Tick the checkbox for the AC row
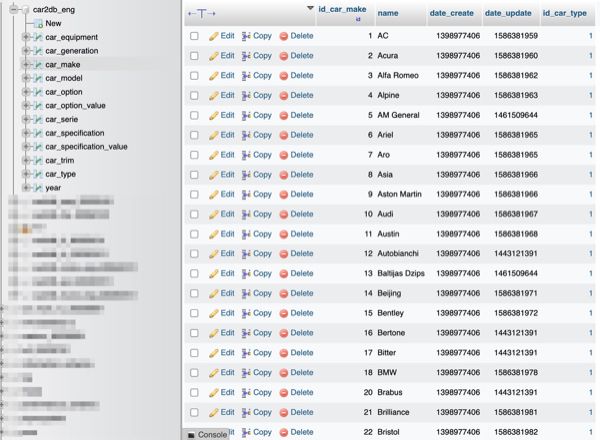This screenshot has height=440, width=600. click(x=194, y=36)
